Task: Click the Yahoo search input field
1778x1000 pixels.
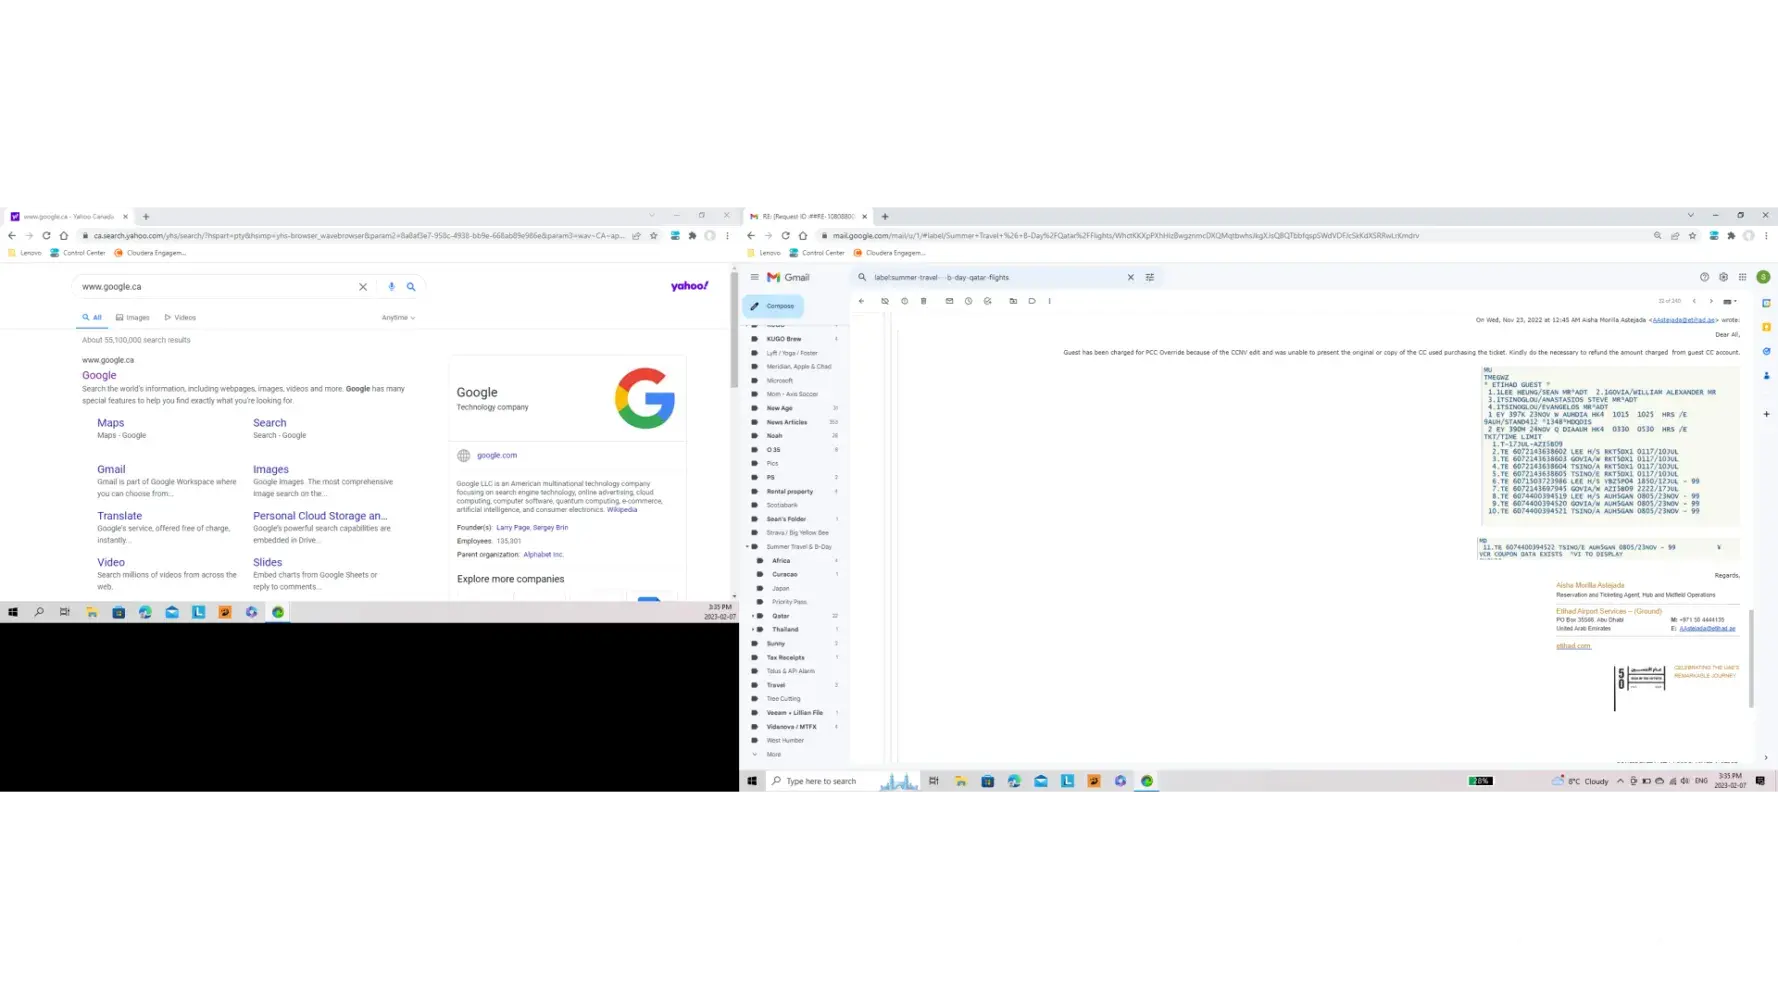Action: [217, 287]
